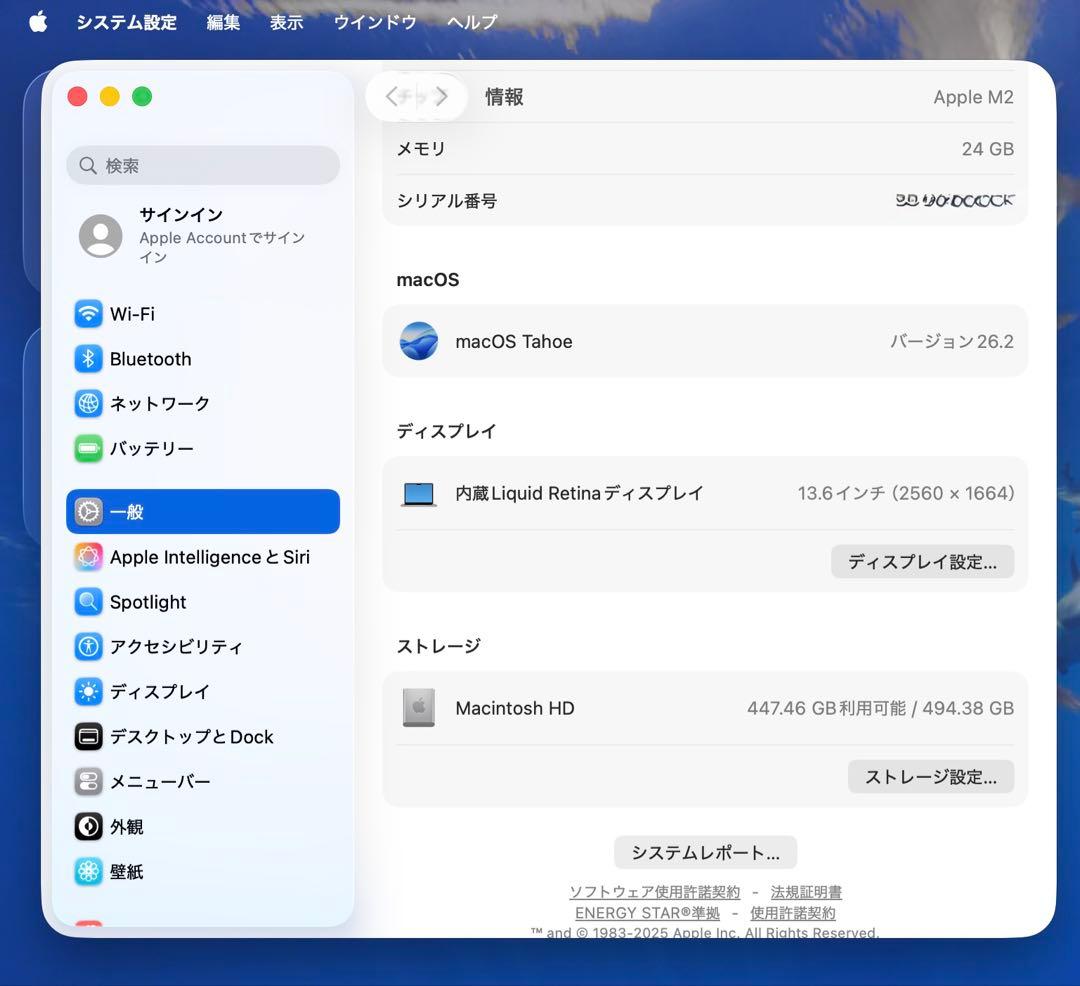Minimize window with yellow button
This screenshot has height=986, width=1080.
click(110, 96)
